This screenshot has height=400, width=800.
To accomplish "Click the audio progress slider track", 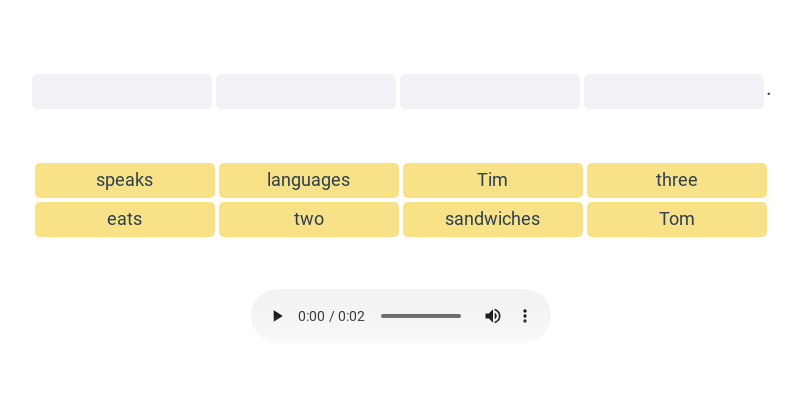I will coord(421,316).
